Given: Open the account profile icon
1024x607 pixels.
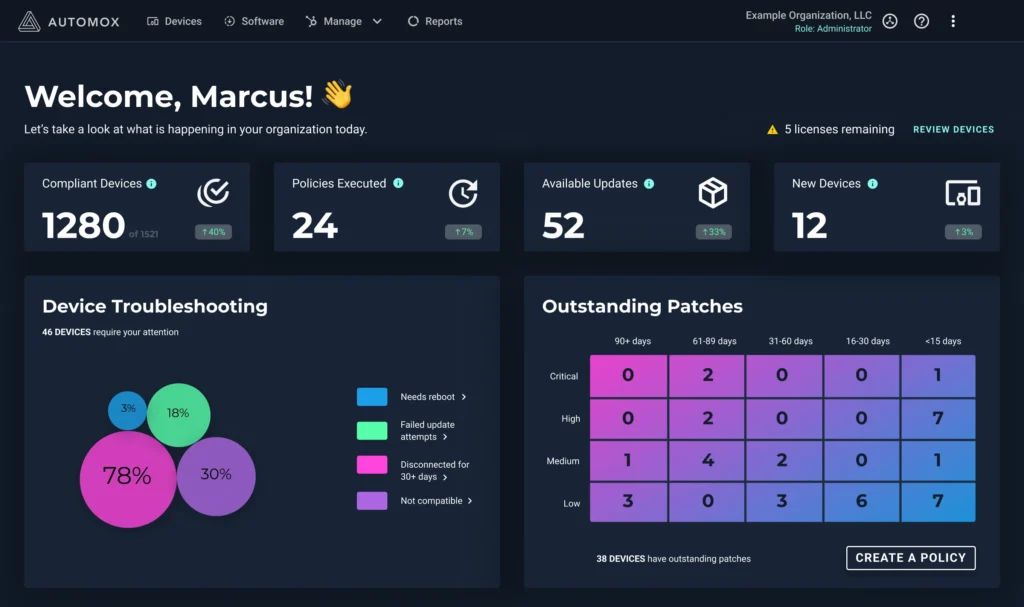Looking at the screenshot, I should click(890, 21).
